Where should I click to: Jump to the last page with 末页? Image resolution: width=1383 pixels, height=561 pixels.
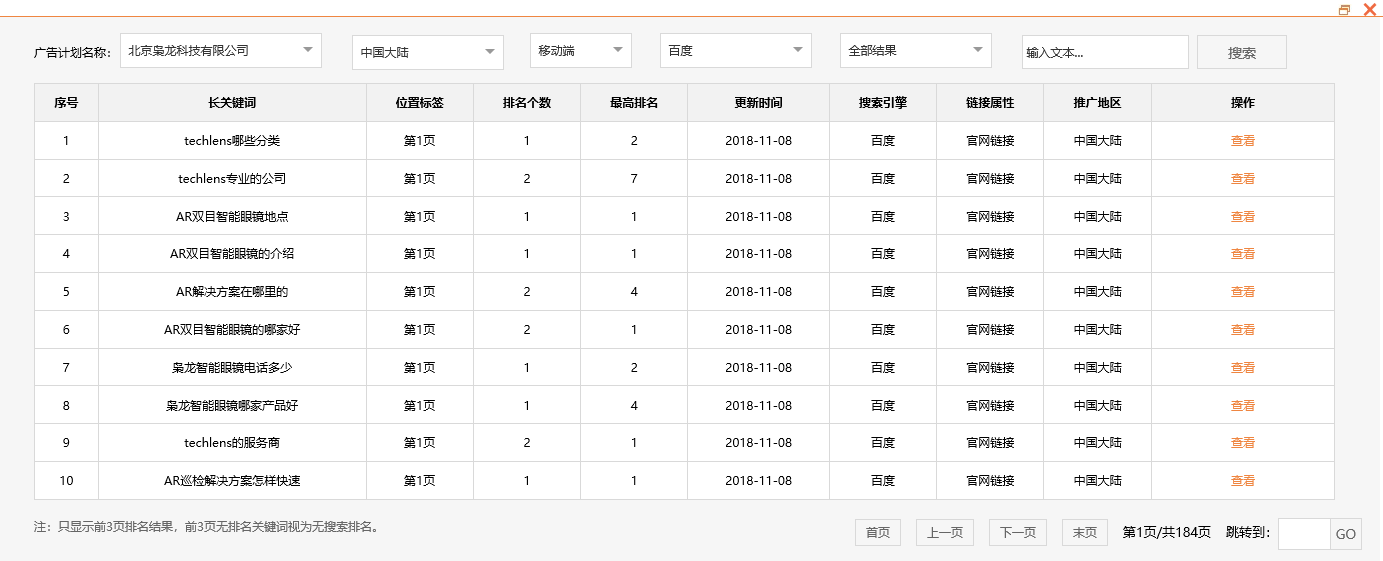click(x=1085, y=533)
